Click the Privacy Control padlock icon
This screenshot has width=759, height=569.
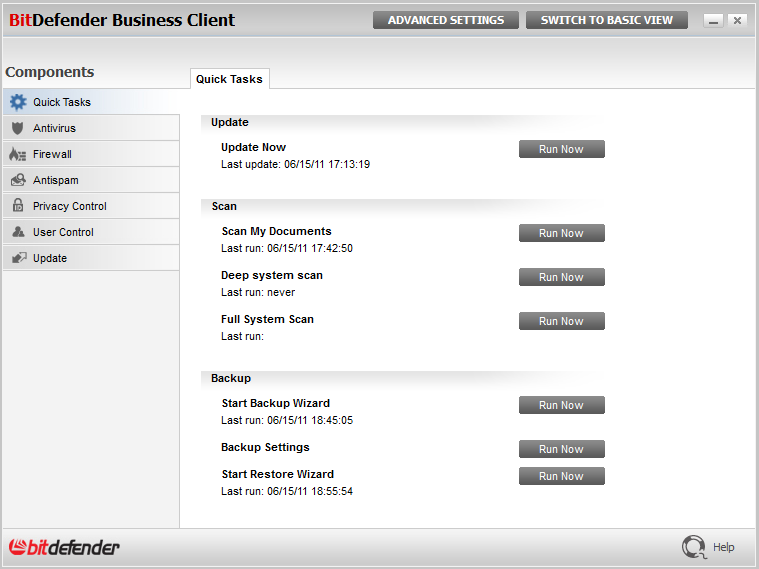(x=18, y=205)
